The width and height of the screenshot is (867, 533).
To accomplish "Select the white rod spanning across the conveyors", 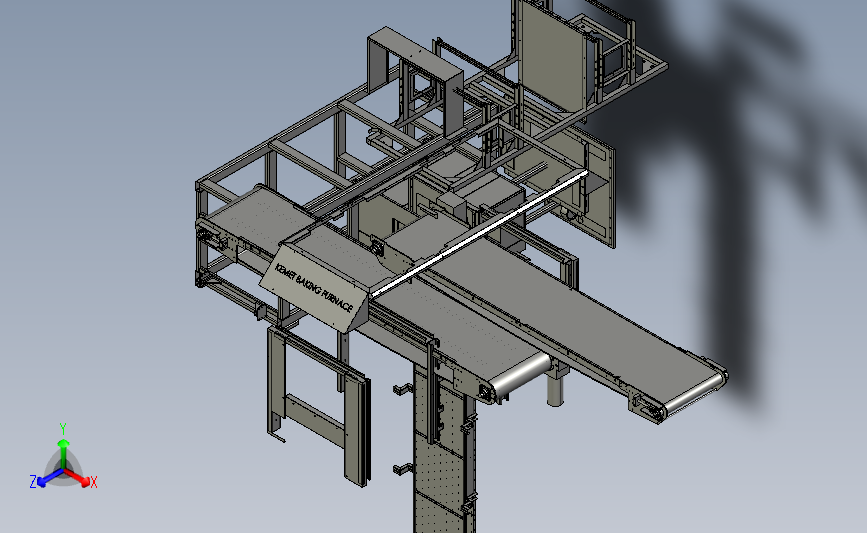I will [479, 233].
